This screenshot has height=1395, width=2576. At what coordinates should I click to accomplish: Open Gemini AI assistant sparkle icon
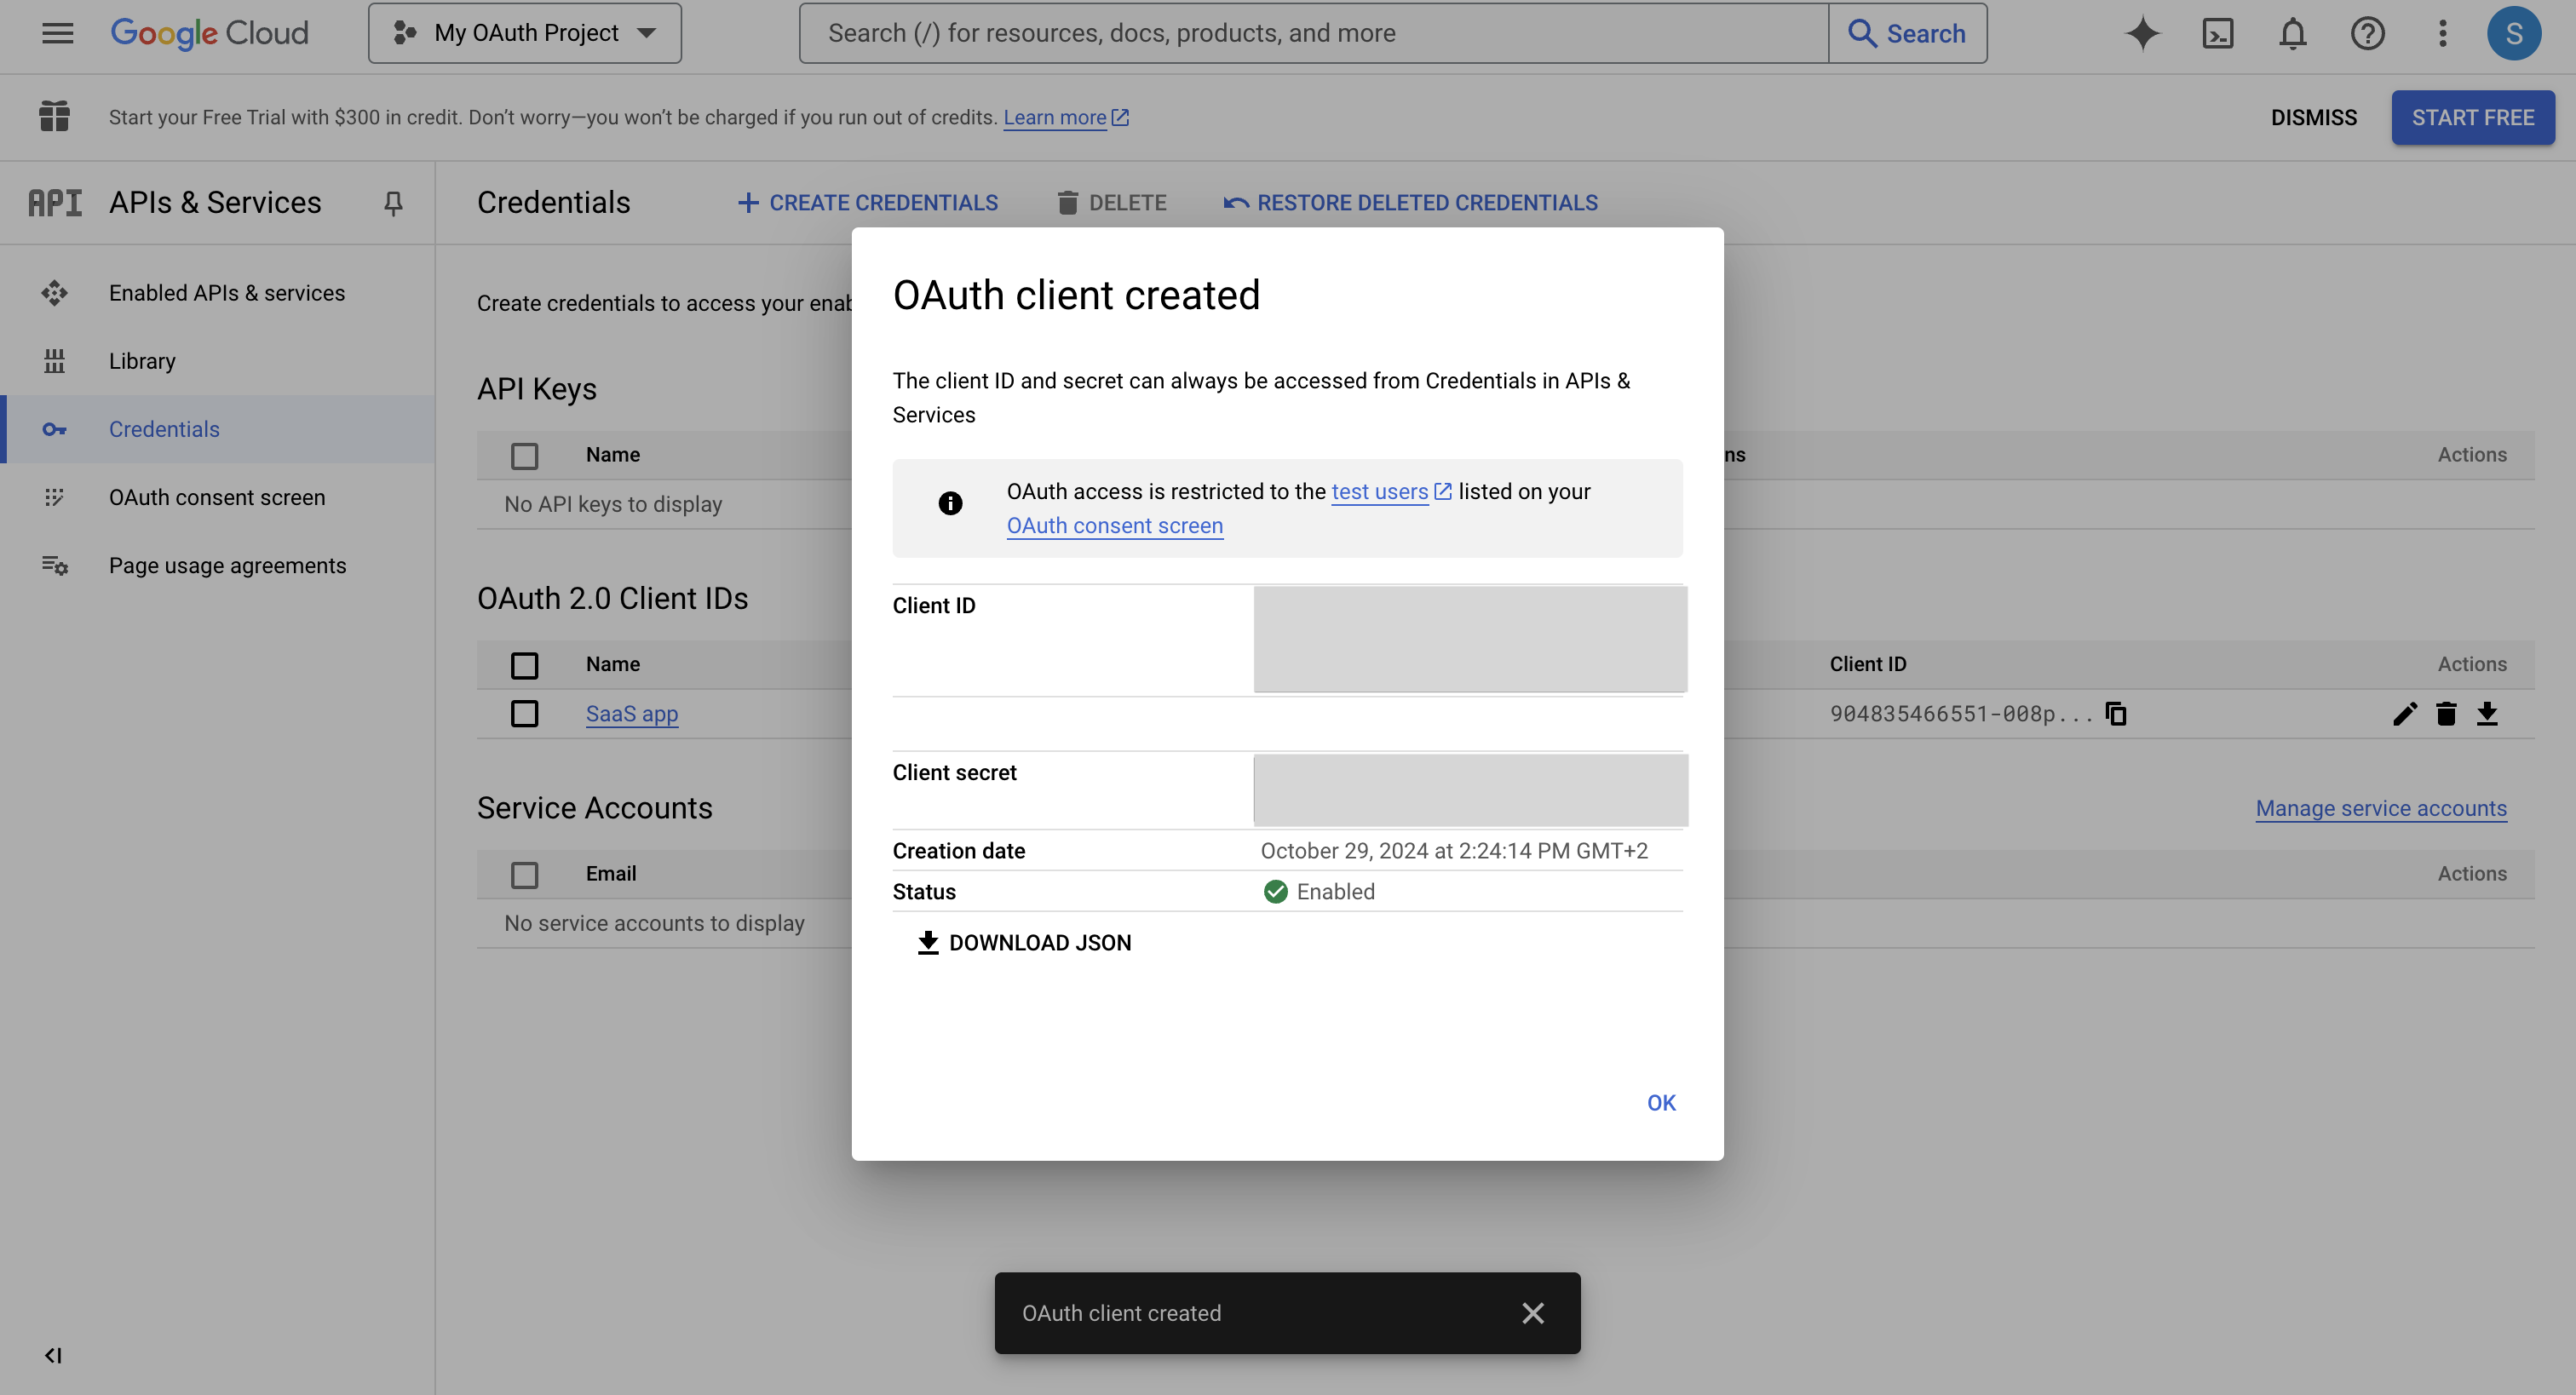point(2142,33)
